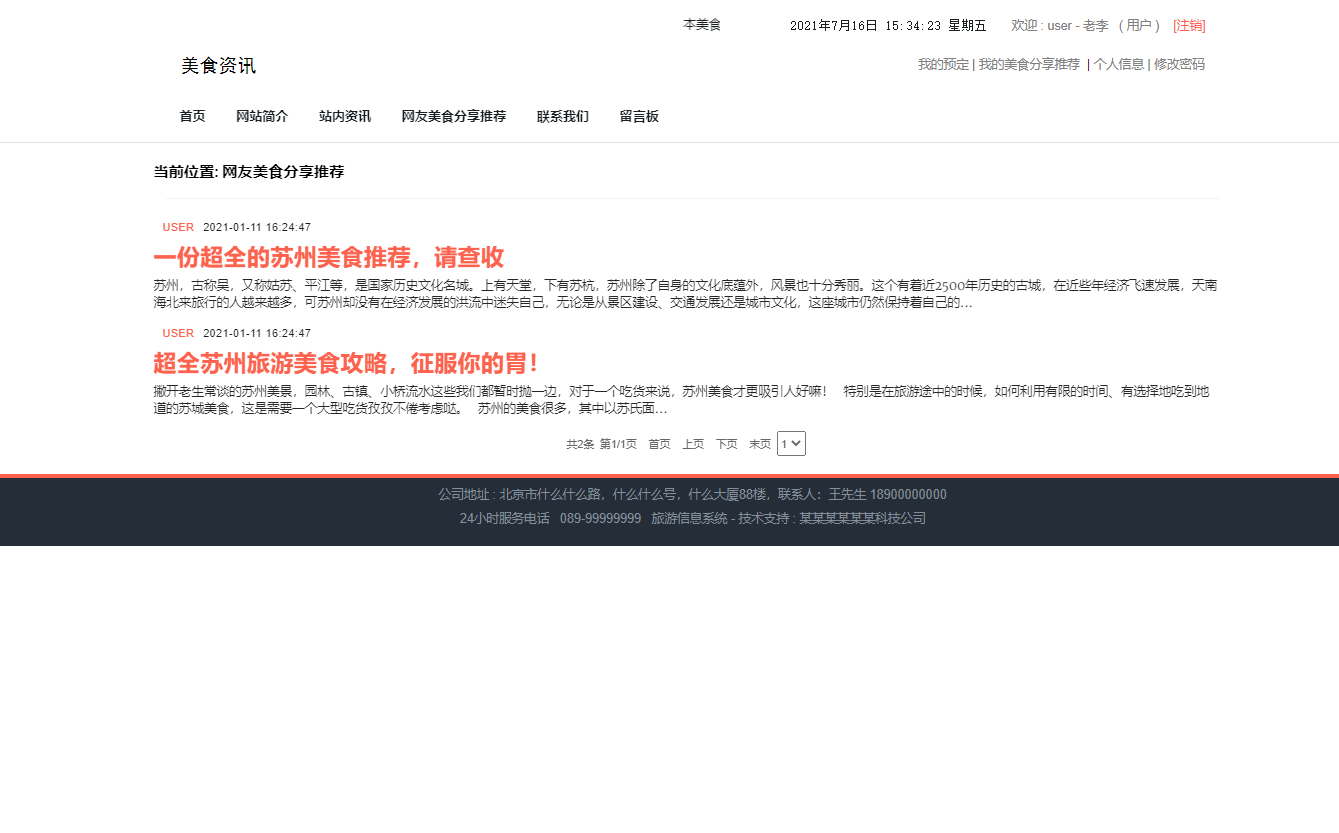The image size is (1339, 833).
Task: View 我的美食分享推荐 page
Action: [1029, 64]
